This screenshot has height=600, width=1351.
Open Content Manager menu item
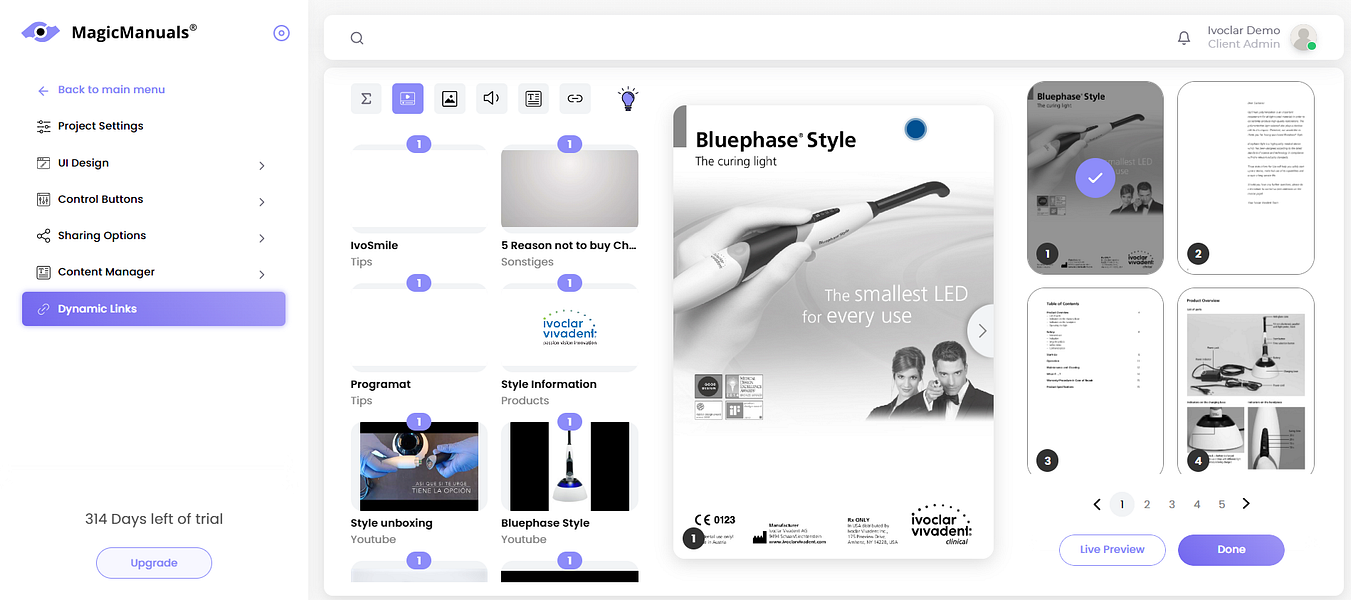click(x=153, y=272)
